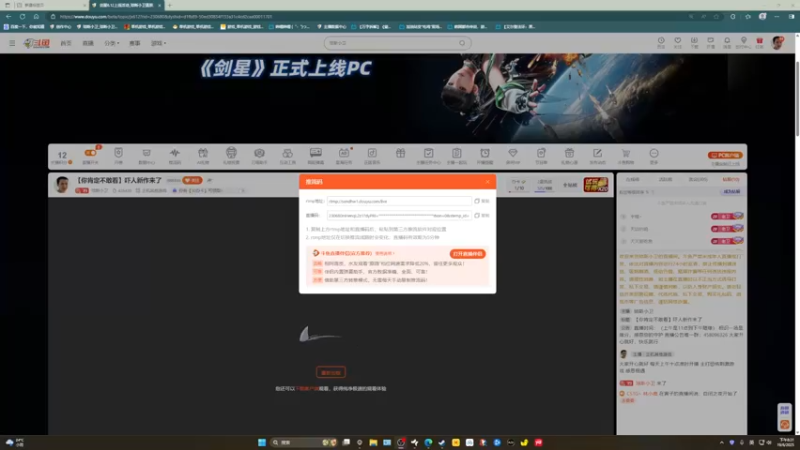Click the orange floating icon at page bottom-right
Screen dimensions: 800x450
[x=785, y=424]
